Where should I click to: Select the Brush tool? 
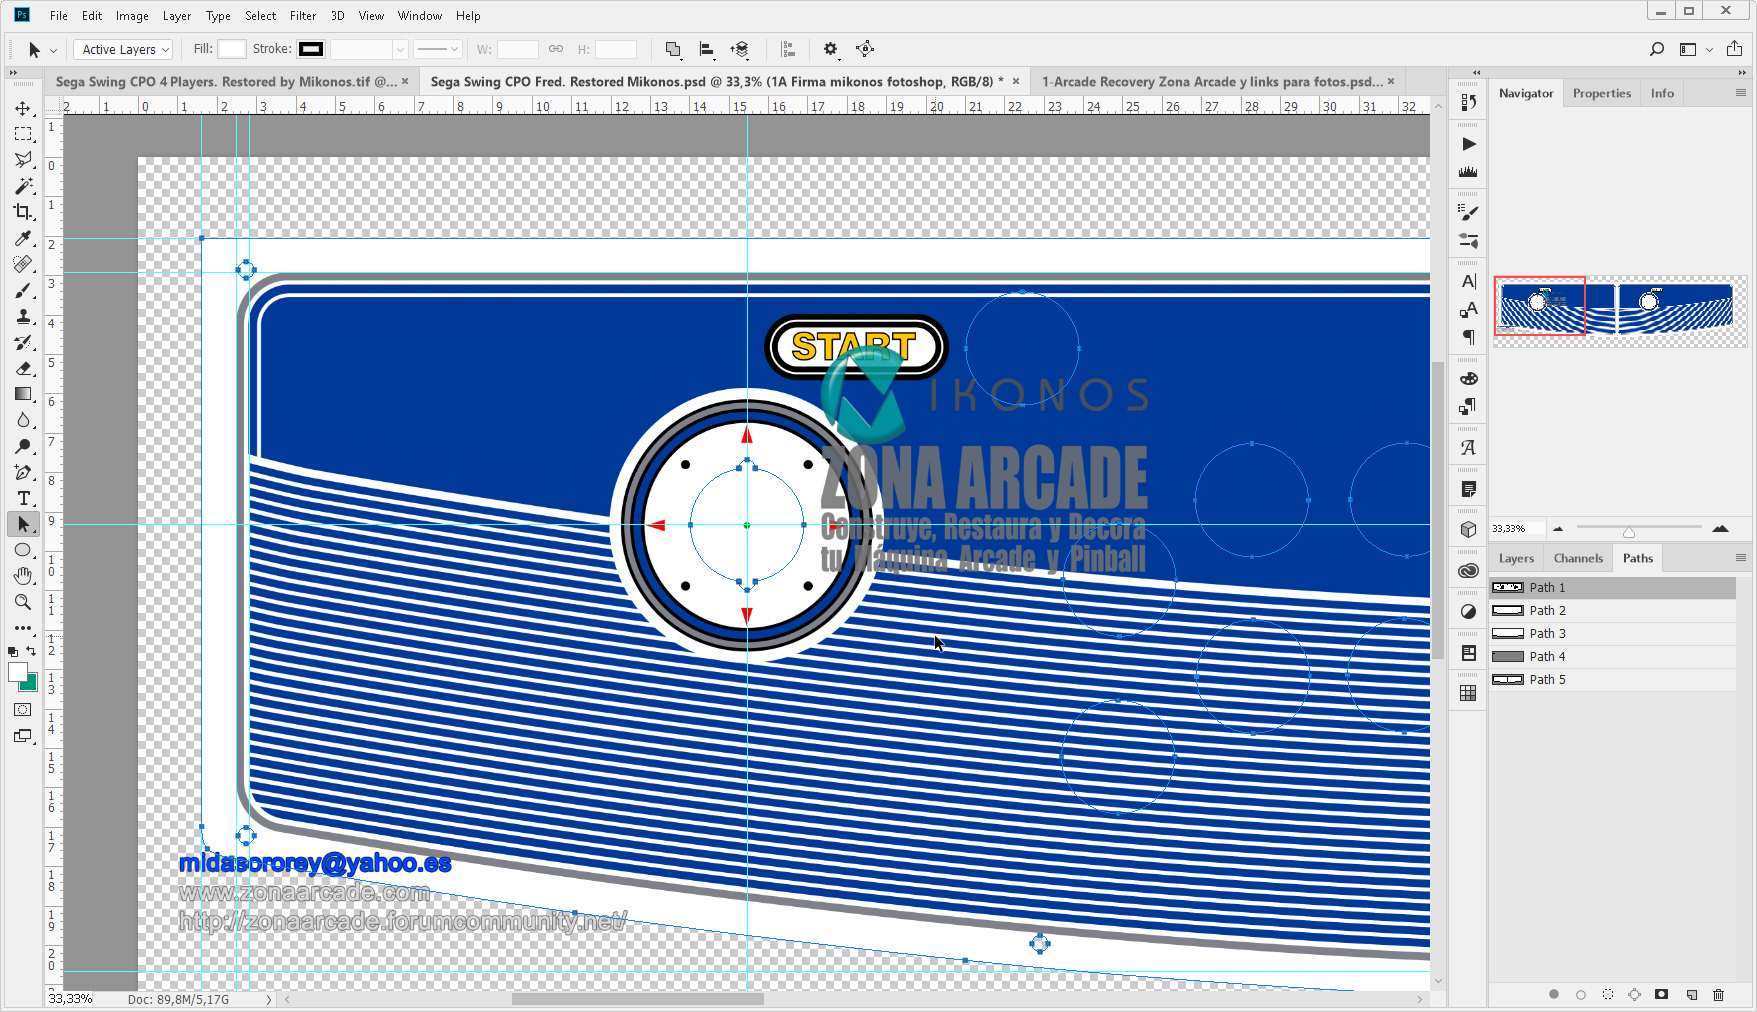tap(24, 291)
